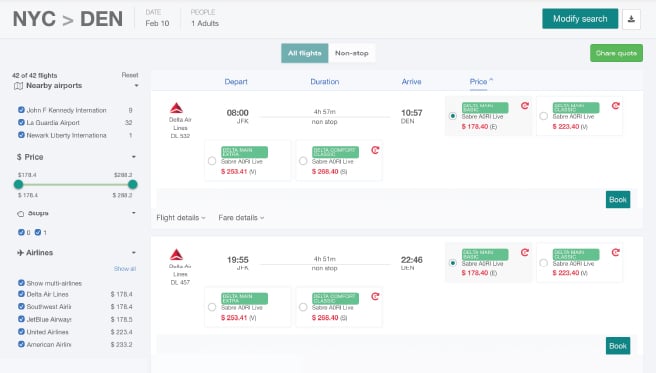Viewport: 656px width, 373px height.
Task: Click the Share quote button
Action: pos(616,53)
